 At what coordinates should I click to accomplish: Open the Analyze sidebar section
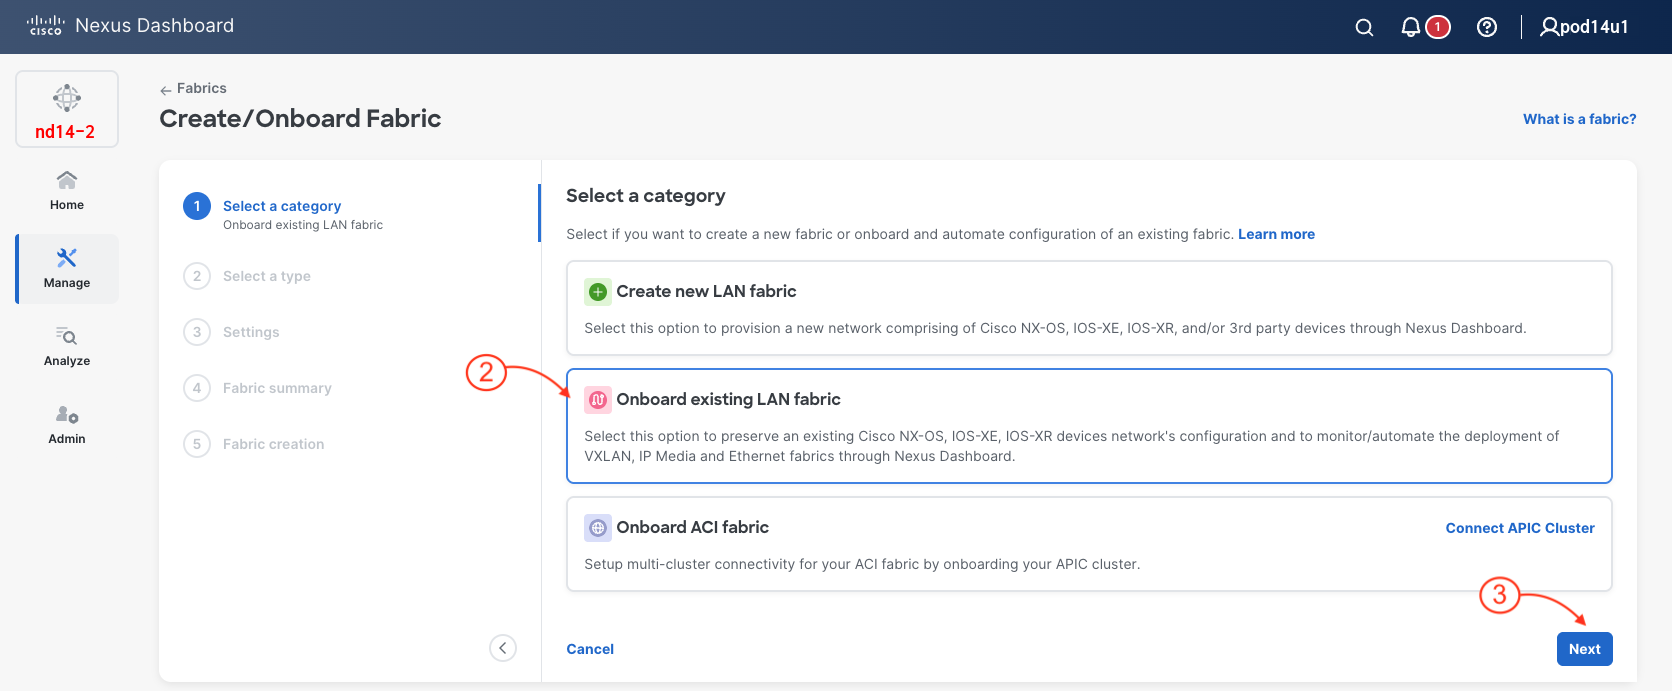[67, 346]
